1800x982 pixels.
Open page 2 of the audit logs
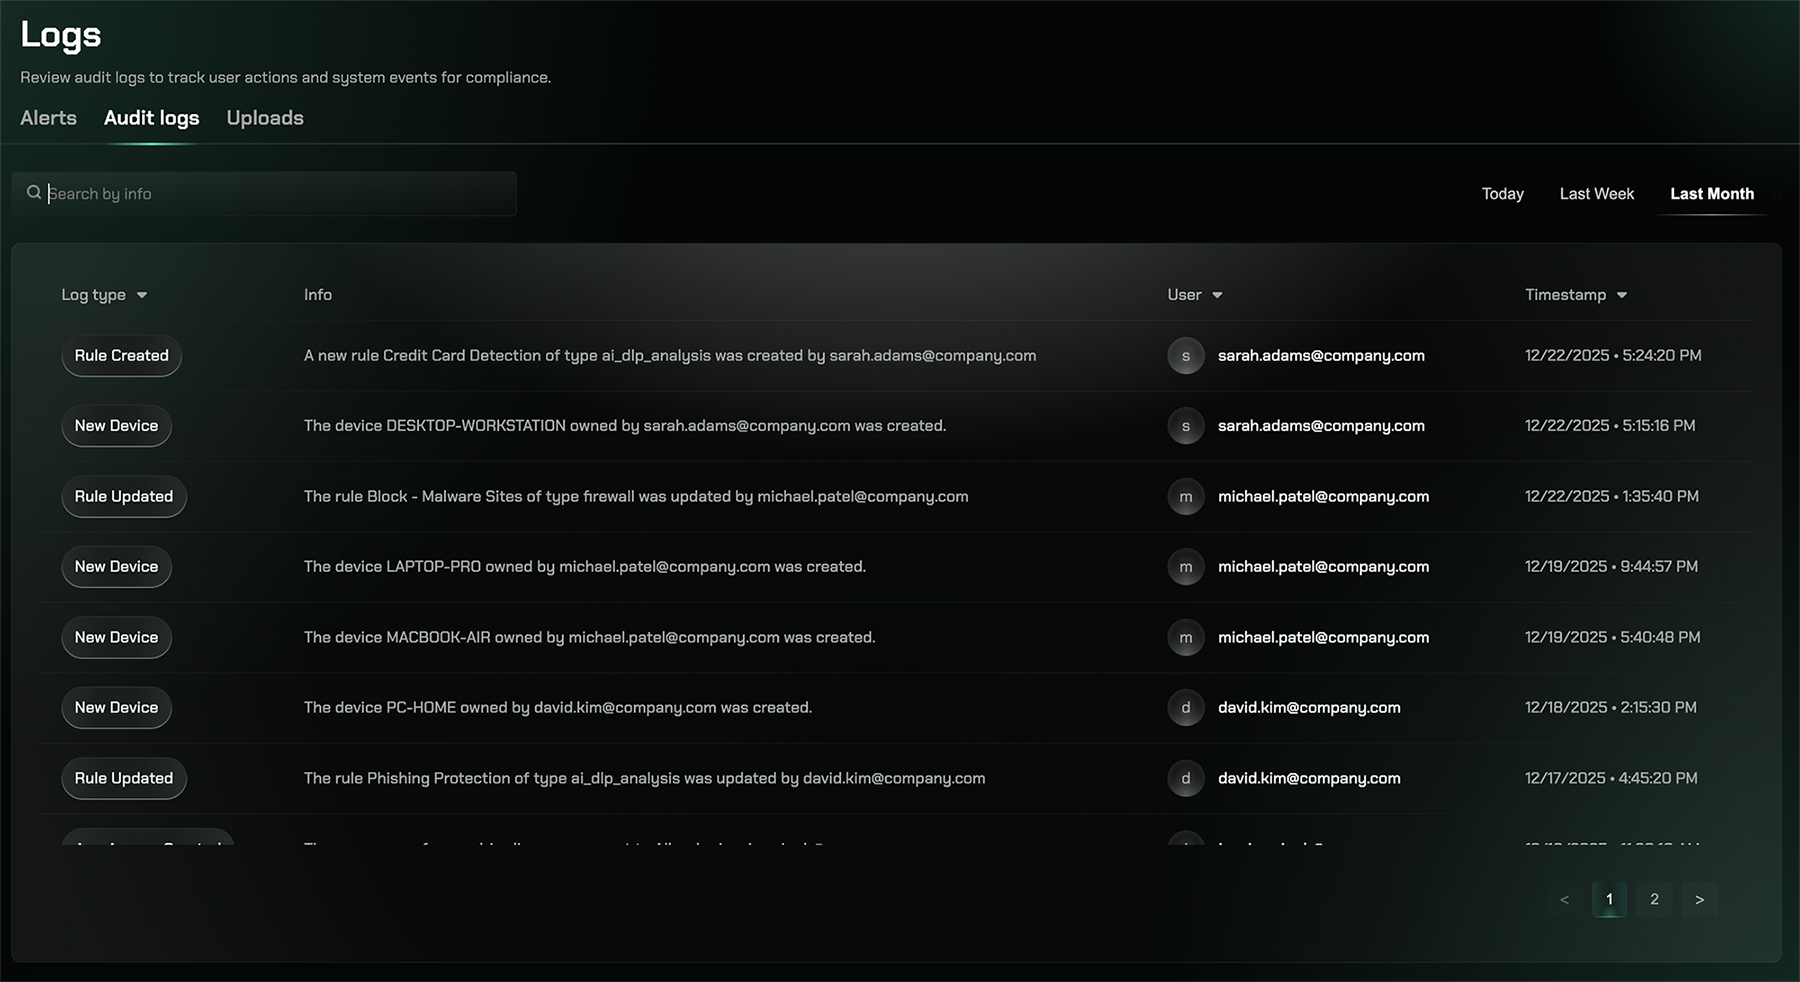(x=1654, y=899)
